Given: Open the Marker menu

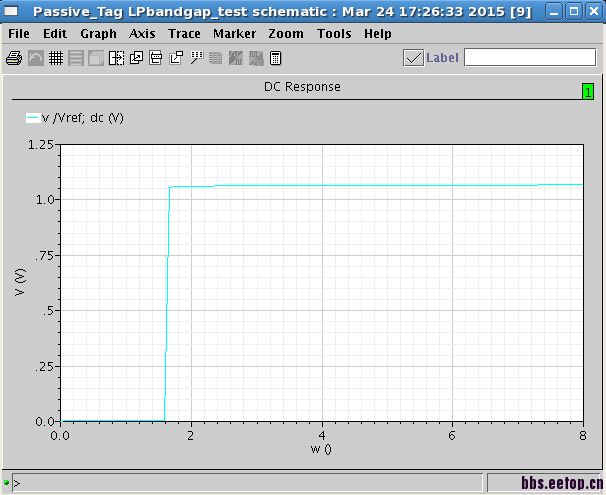Looking at the screenshot, I should (x=234, y=34).
